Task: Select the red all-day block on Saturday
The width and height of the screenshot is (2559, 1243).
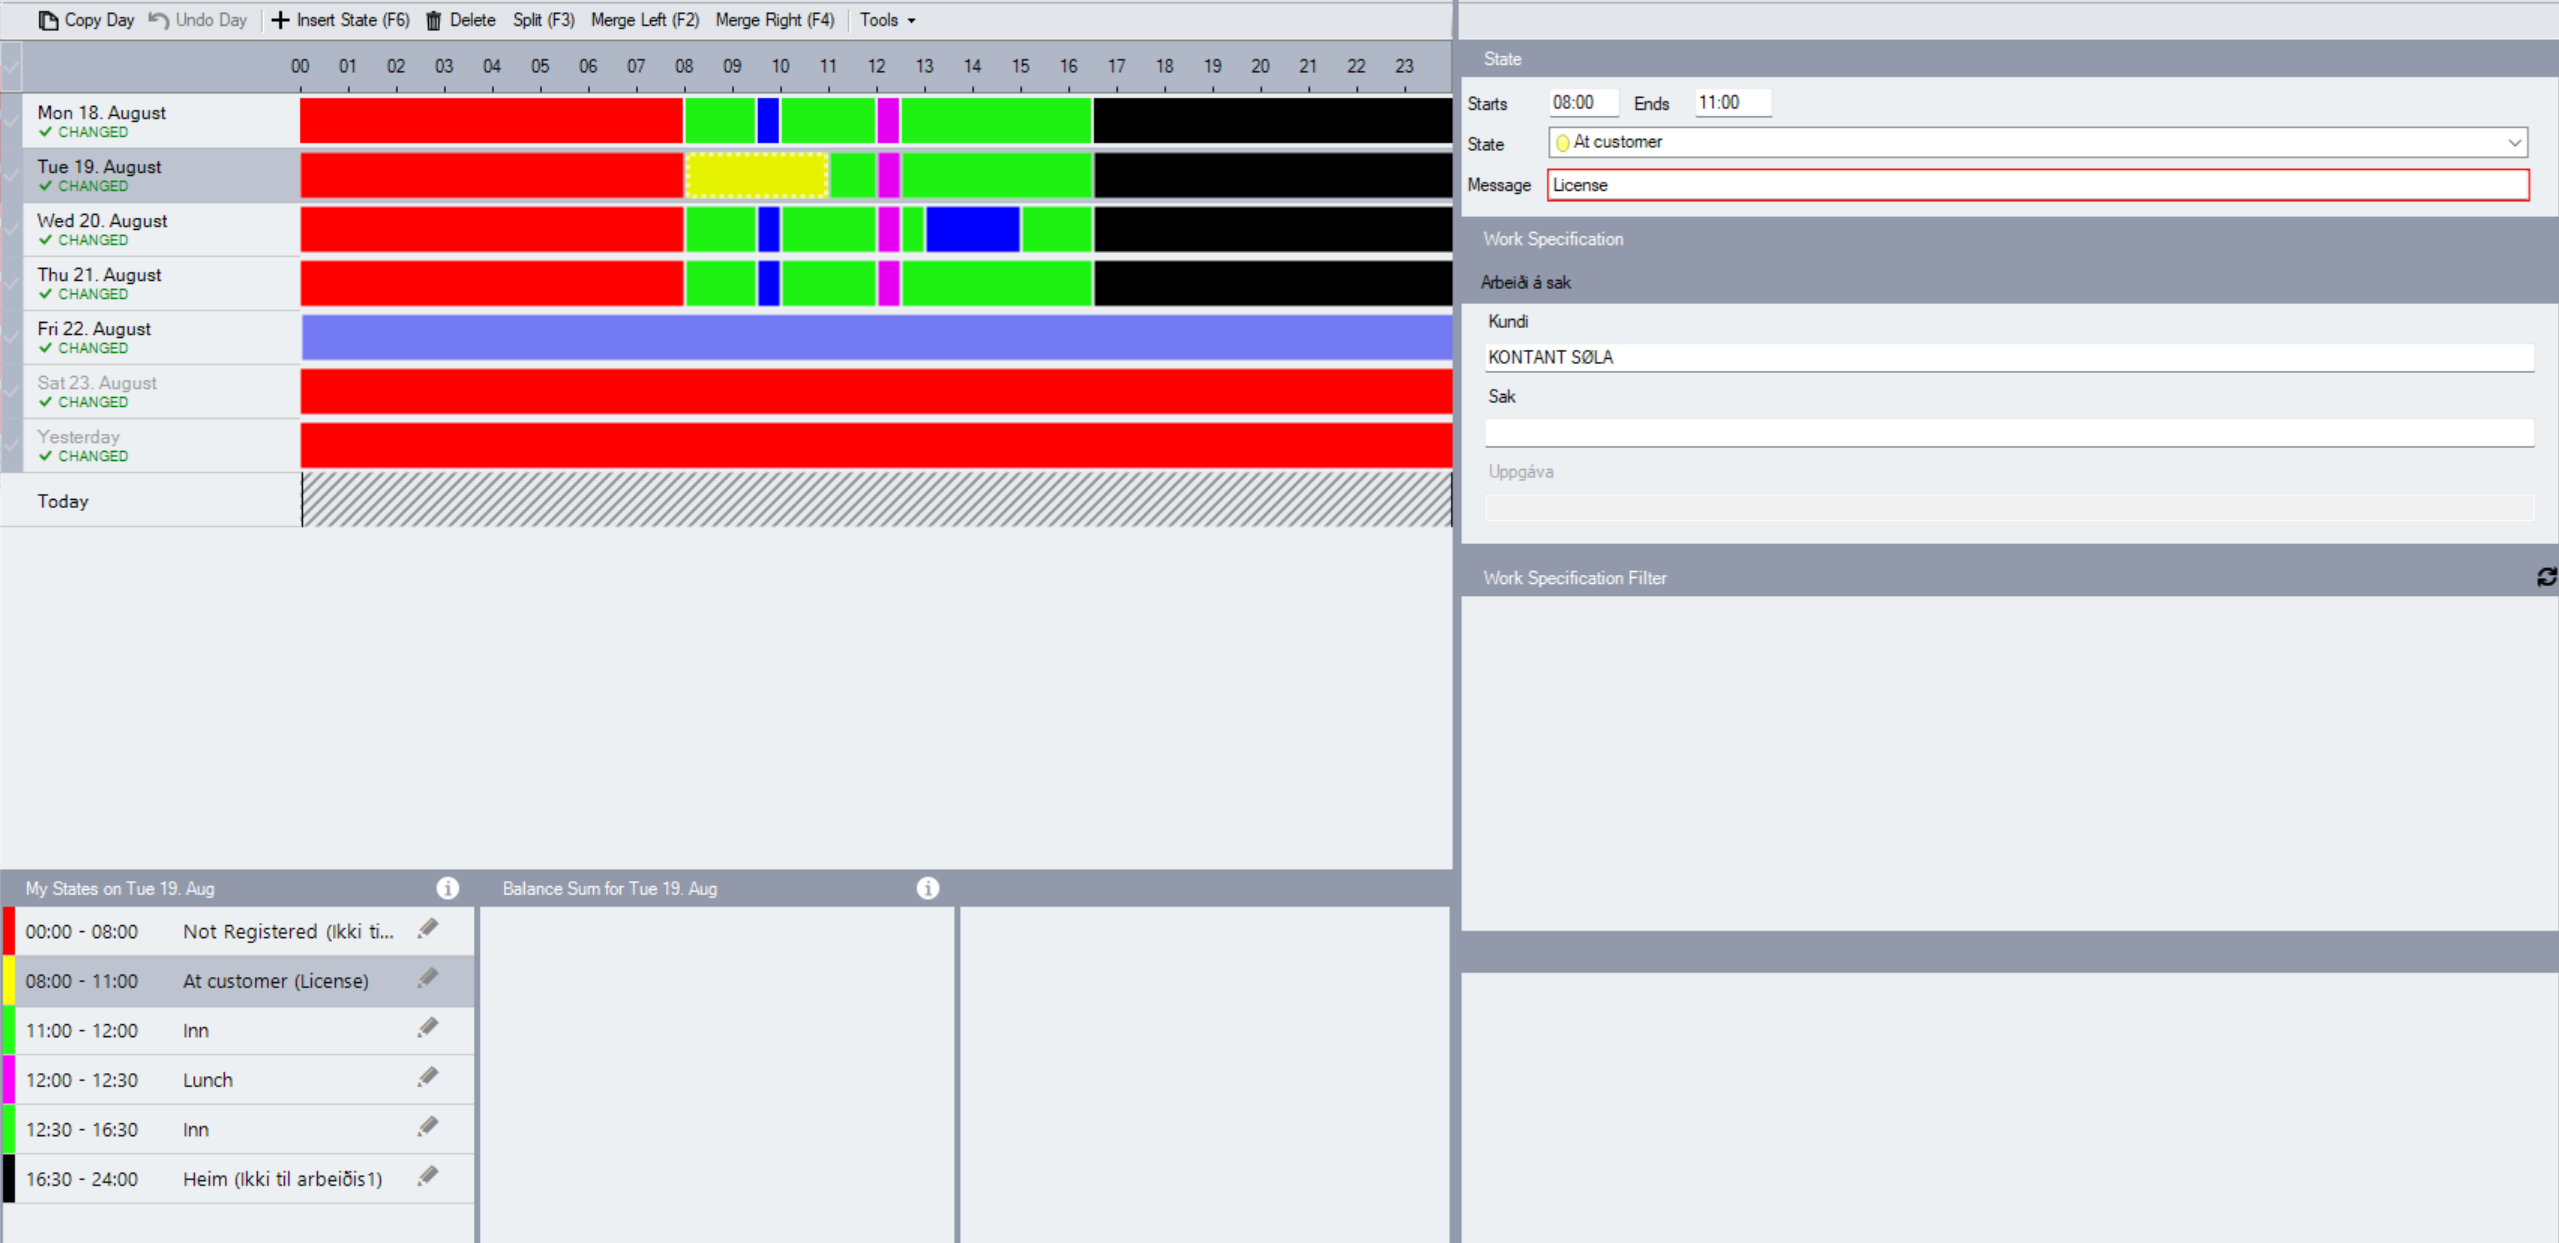Action: coord(877,391)
